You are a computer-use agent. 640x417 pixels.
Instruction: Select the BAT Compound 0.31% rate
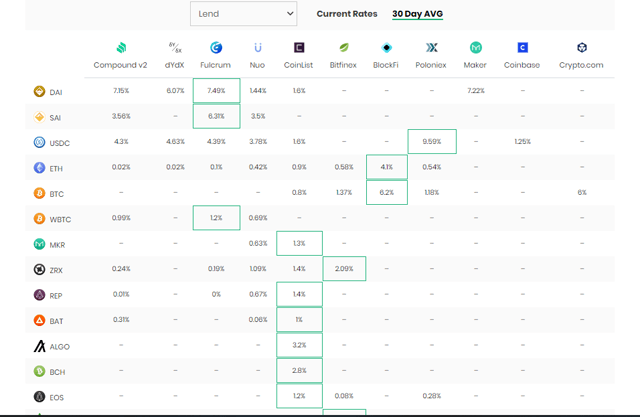point(121,319)
